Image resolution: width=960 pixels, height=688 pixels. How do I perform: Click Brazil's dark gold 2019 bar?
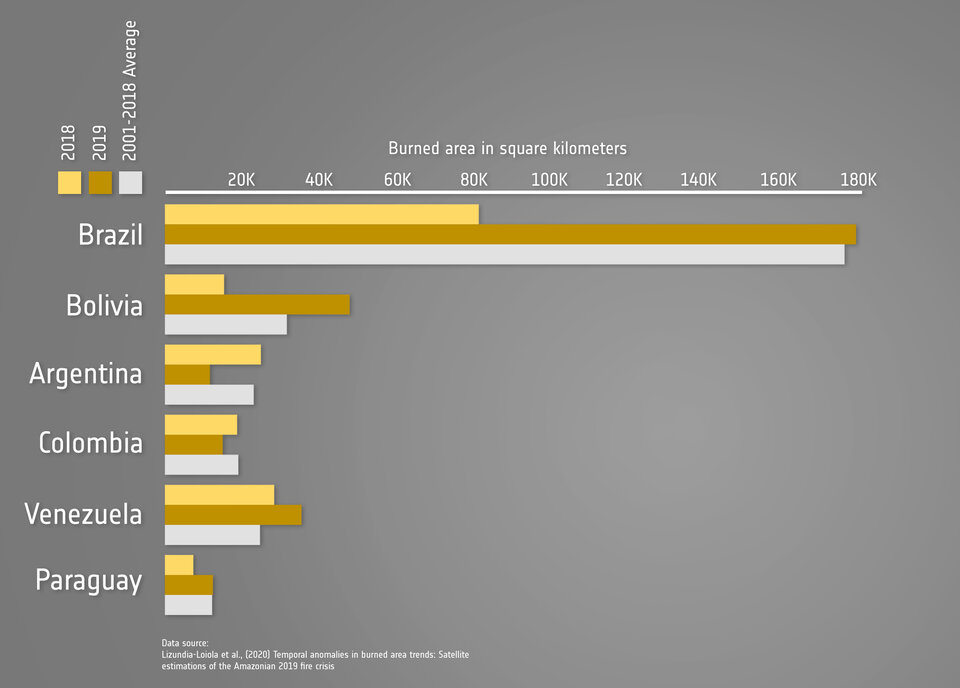point(510,234)
